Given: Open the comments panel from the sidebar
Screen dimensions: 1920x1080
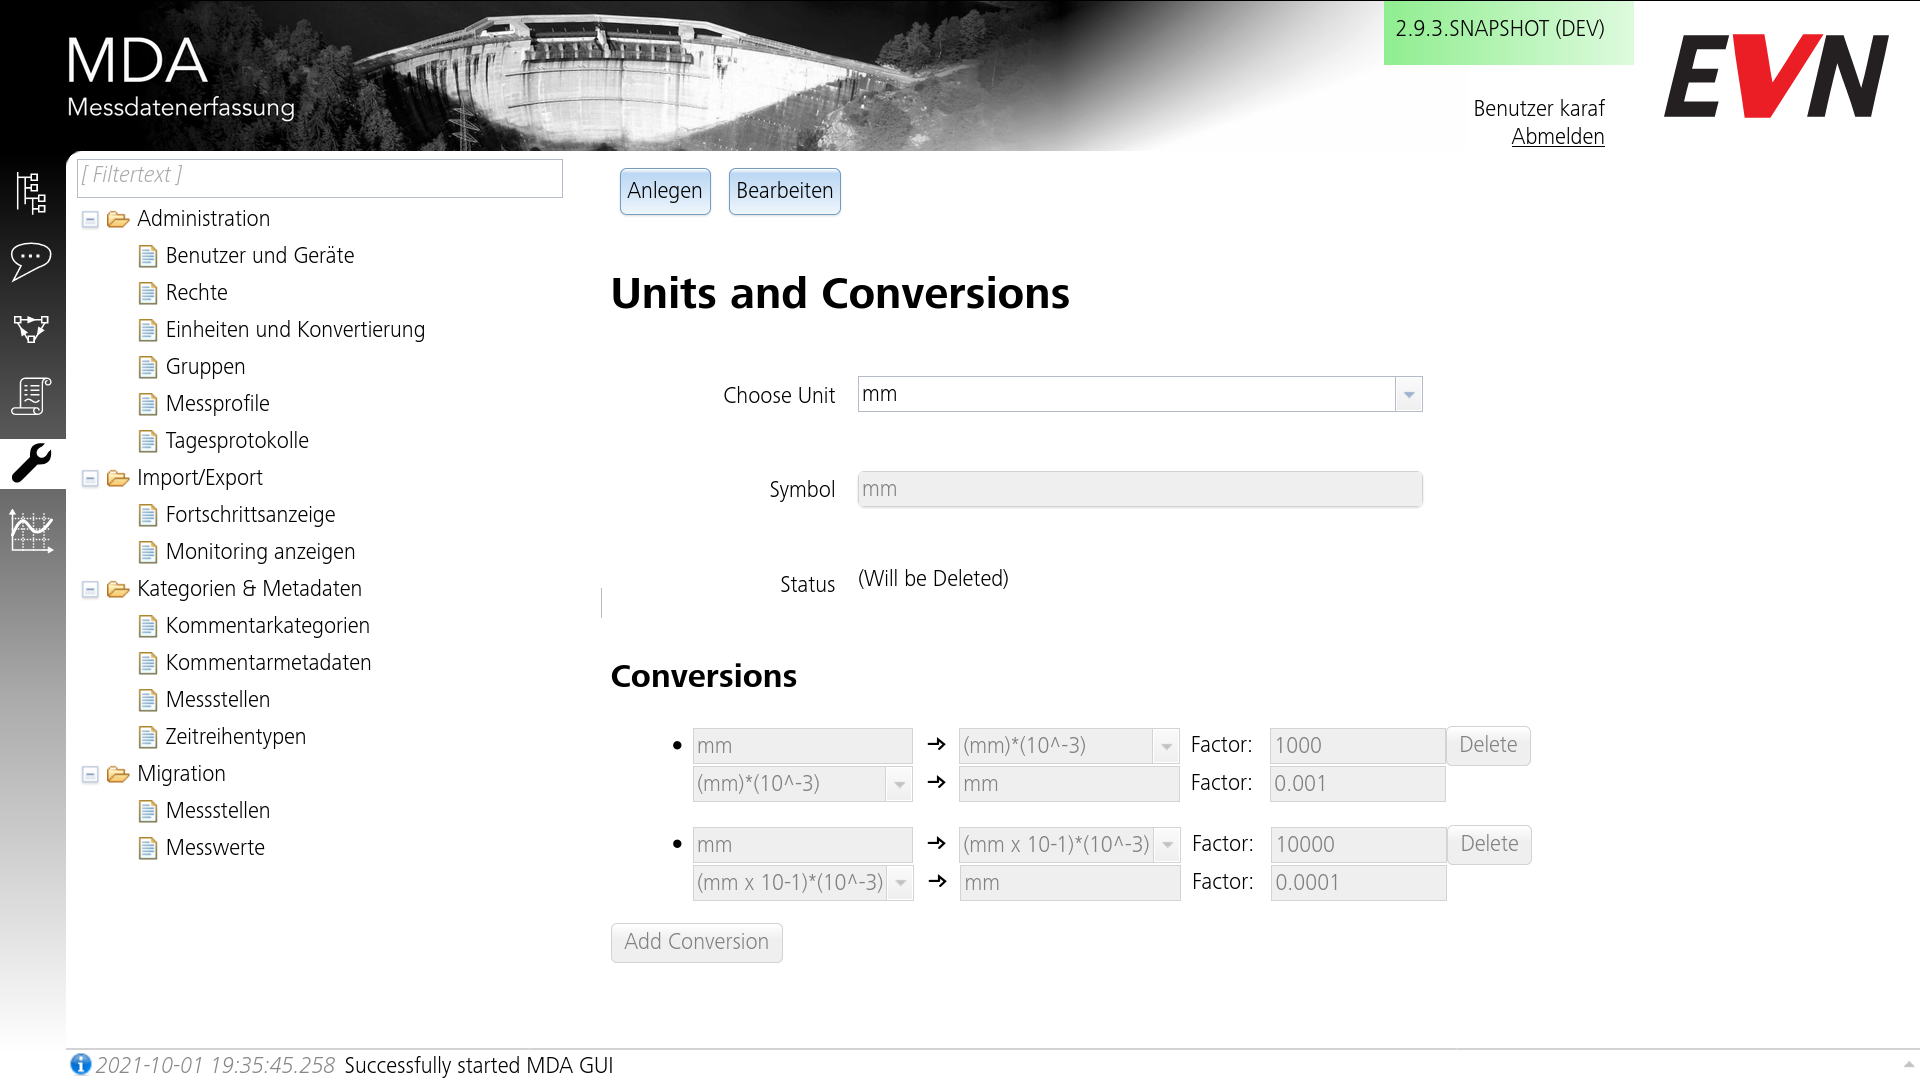Looking at the screenshot, I should pos(31,261).
